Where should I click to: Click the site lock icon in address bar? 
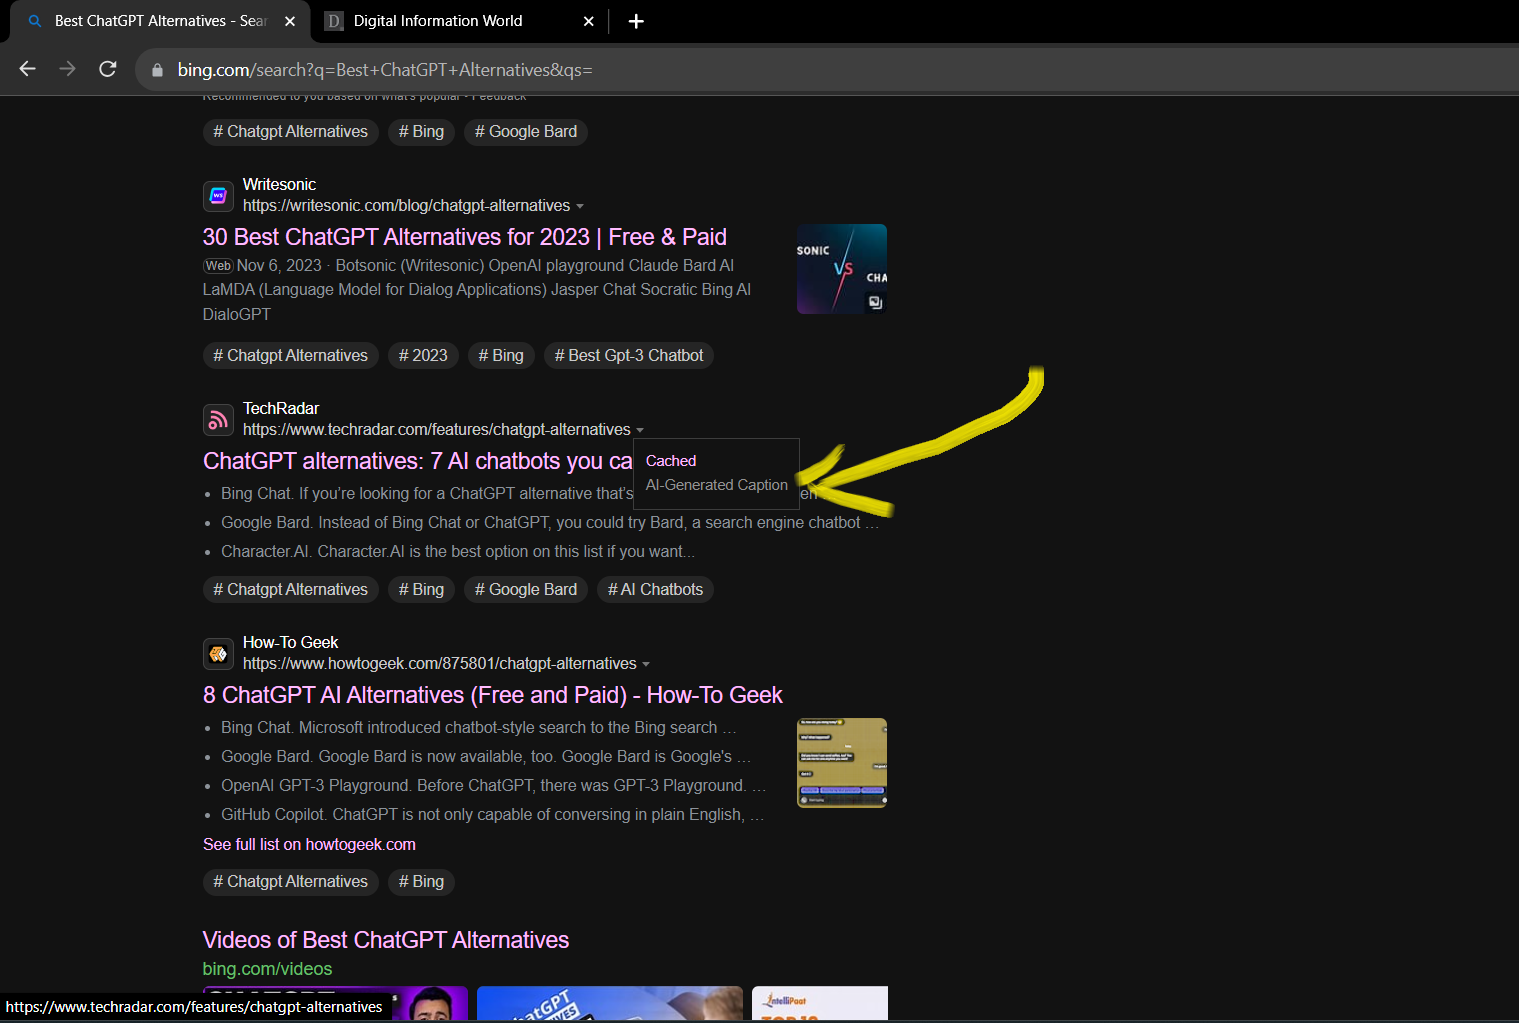[x=157, y=70]
